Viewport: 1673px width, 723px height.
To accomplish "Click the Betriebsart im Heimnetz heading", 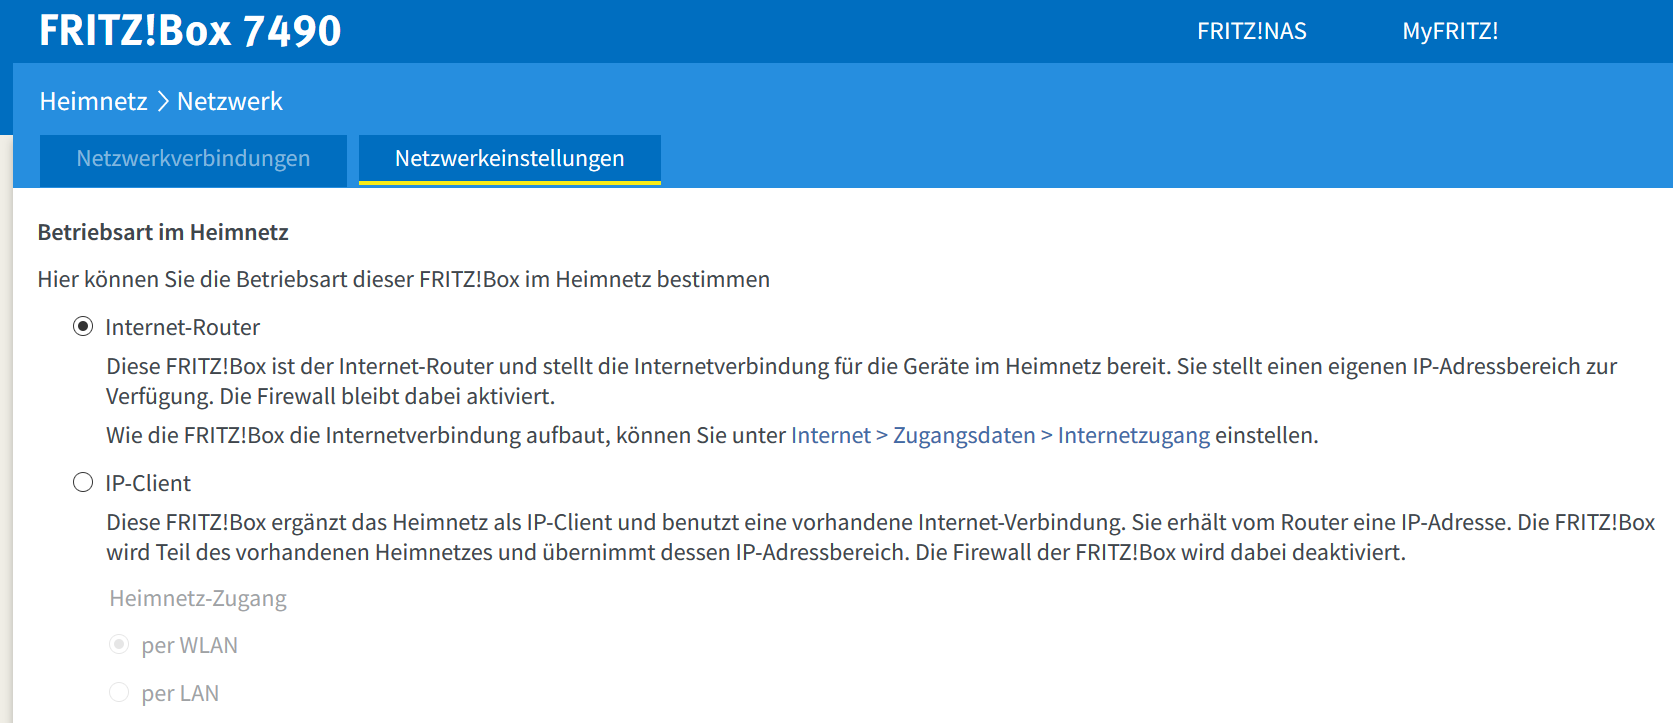I will (x=163, y=232).
